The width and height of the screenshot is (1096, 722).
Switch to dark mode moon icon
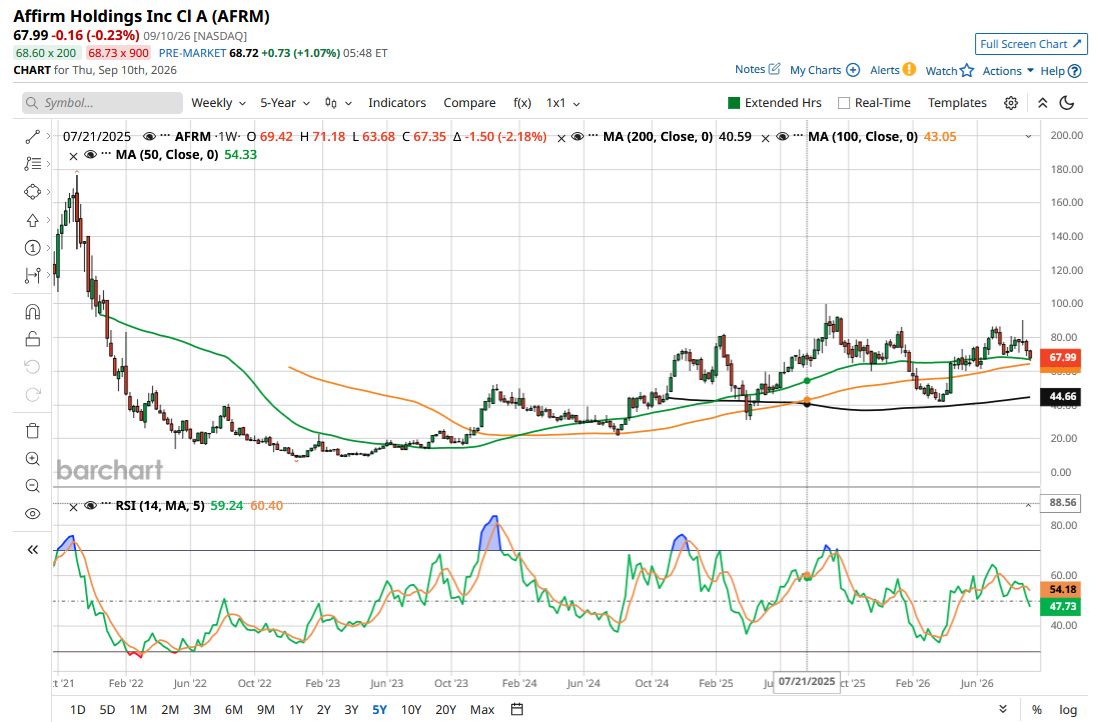(1067, 103)
